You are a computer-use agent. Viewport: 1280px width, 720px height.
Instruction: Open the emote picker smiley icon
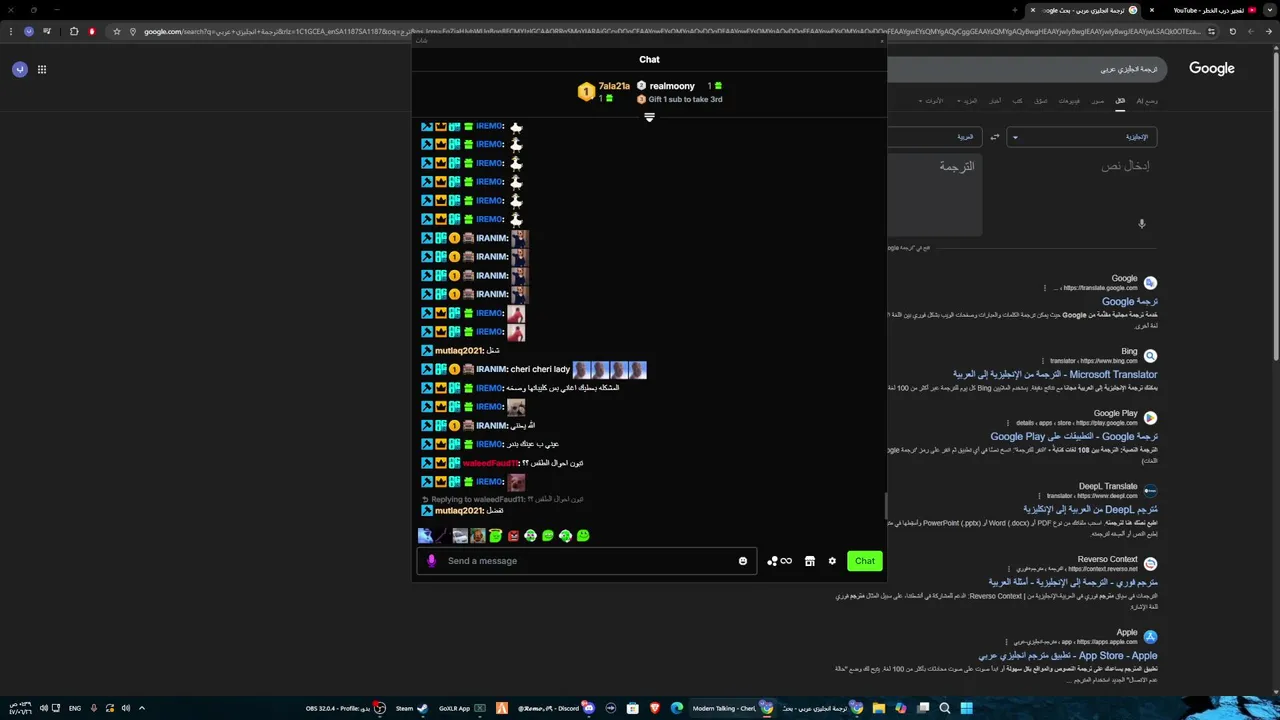tap(743, 561)
